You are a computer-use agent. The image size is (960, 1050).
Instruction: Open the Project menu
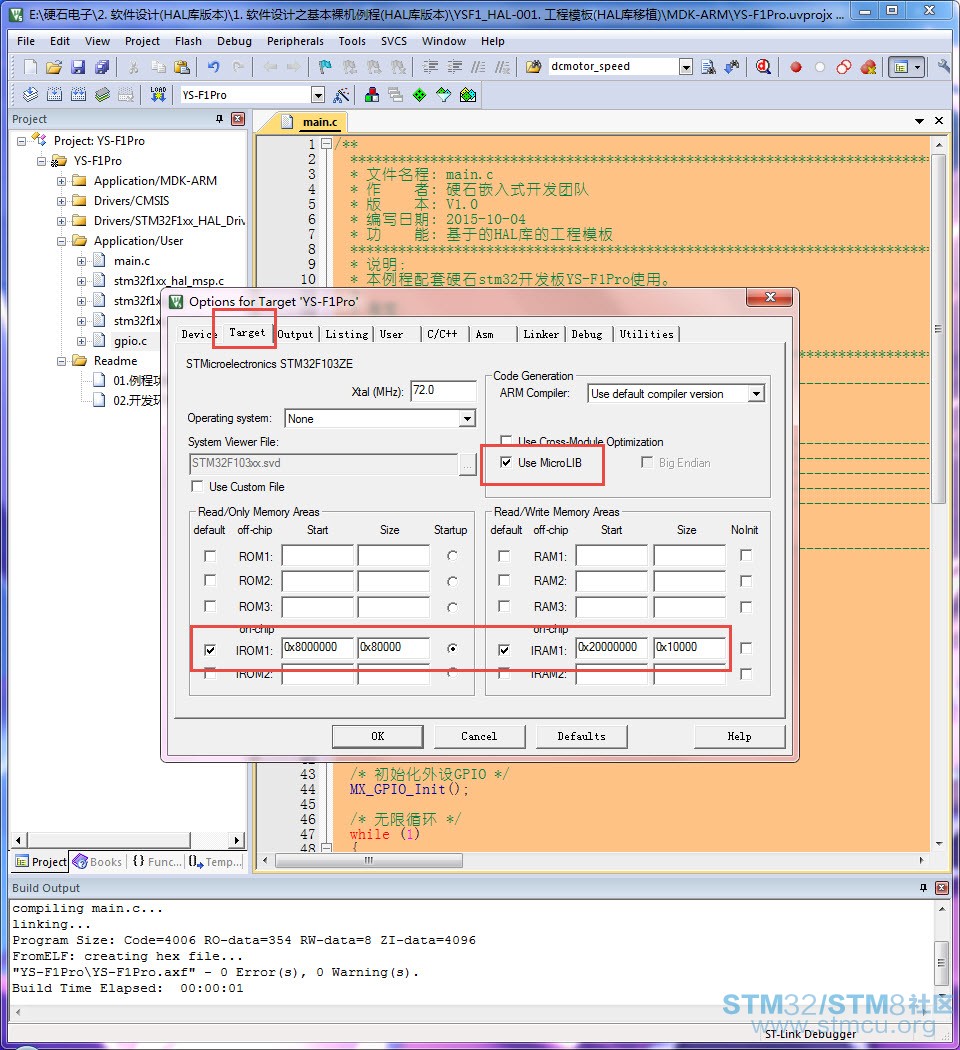pos(142,41)
